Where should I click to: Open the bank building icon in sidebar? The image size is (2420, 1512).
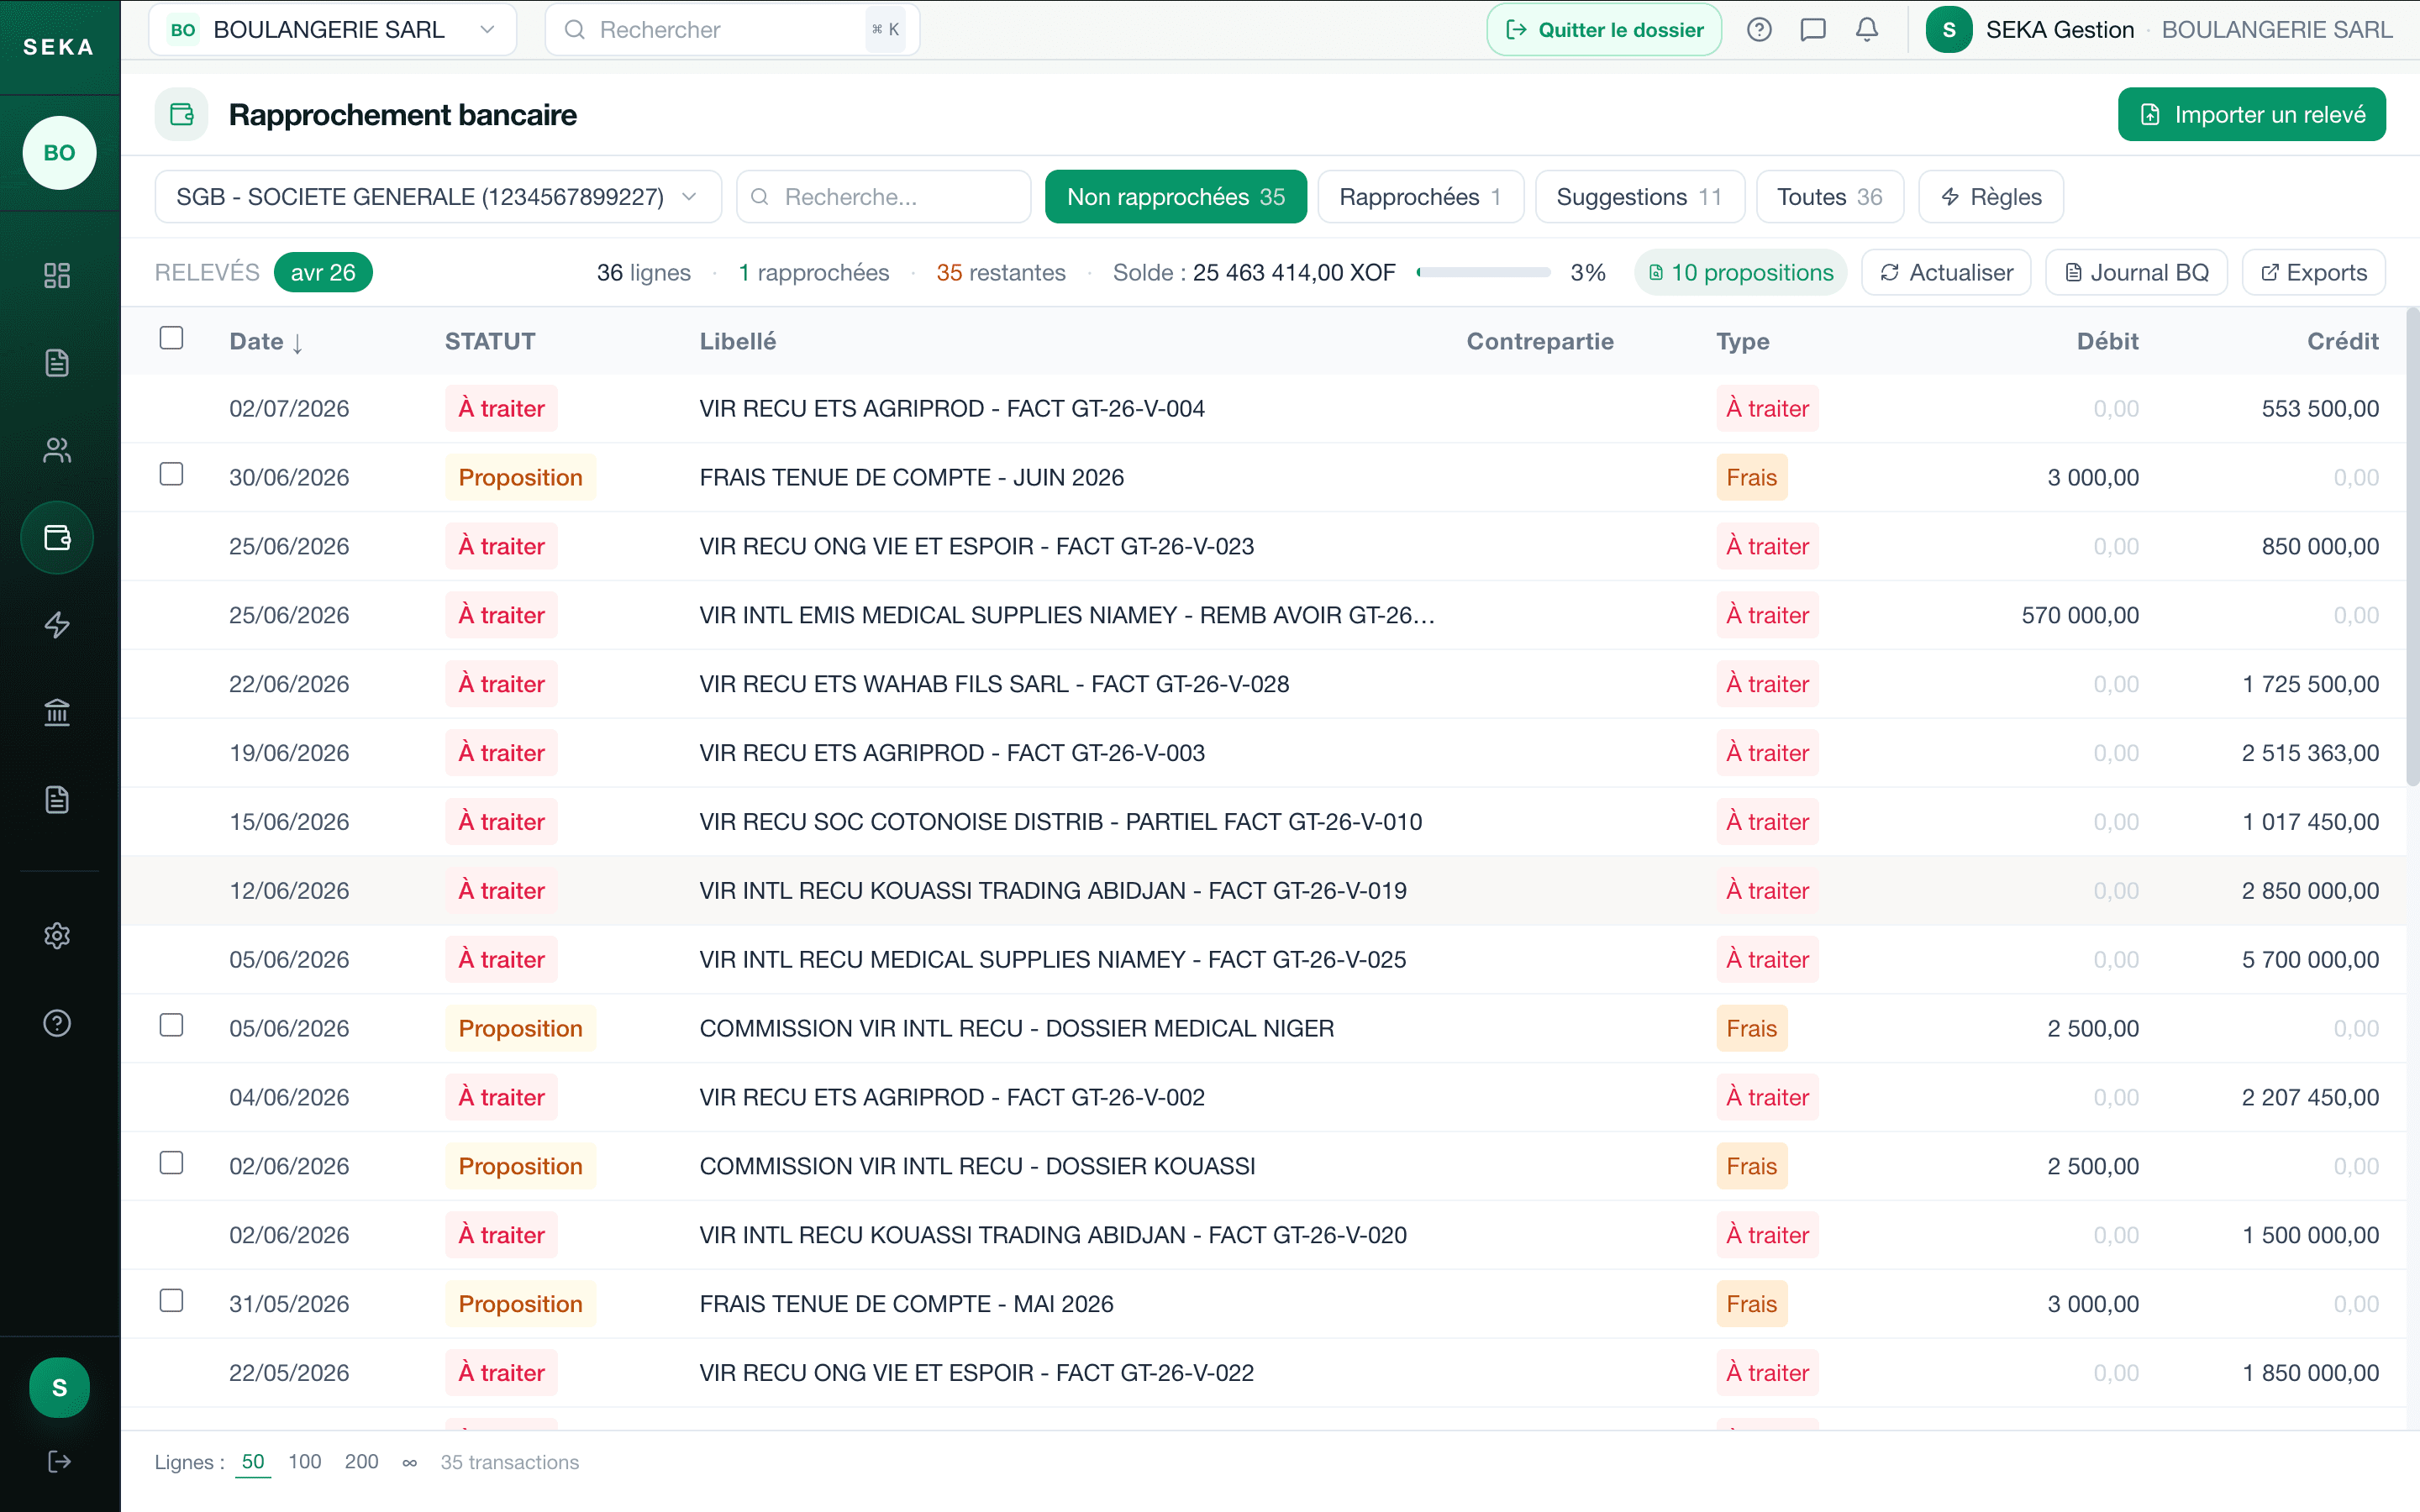pos(57,712)
